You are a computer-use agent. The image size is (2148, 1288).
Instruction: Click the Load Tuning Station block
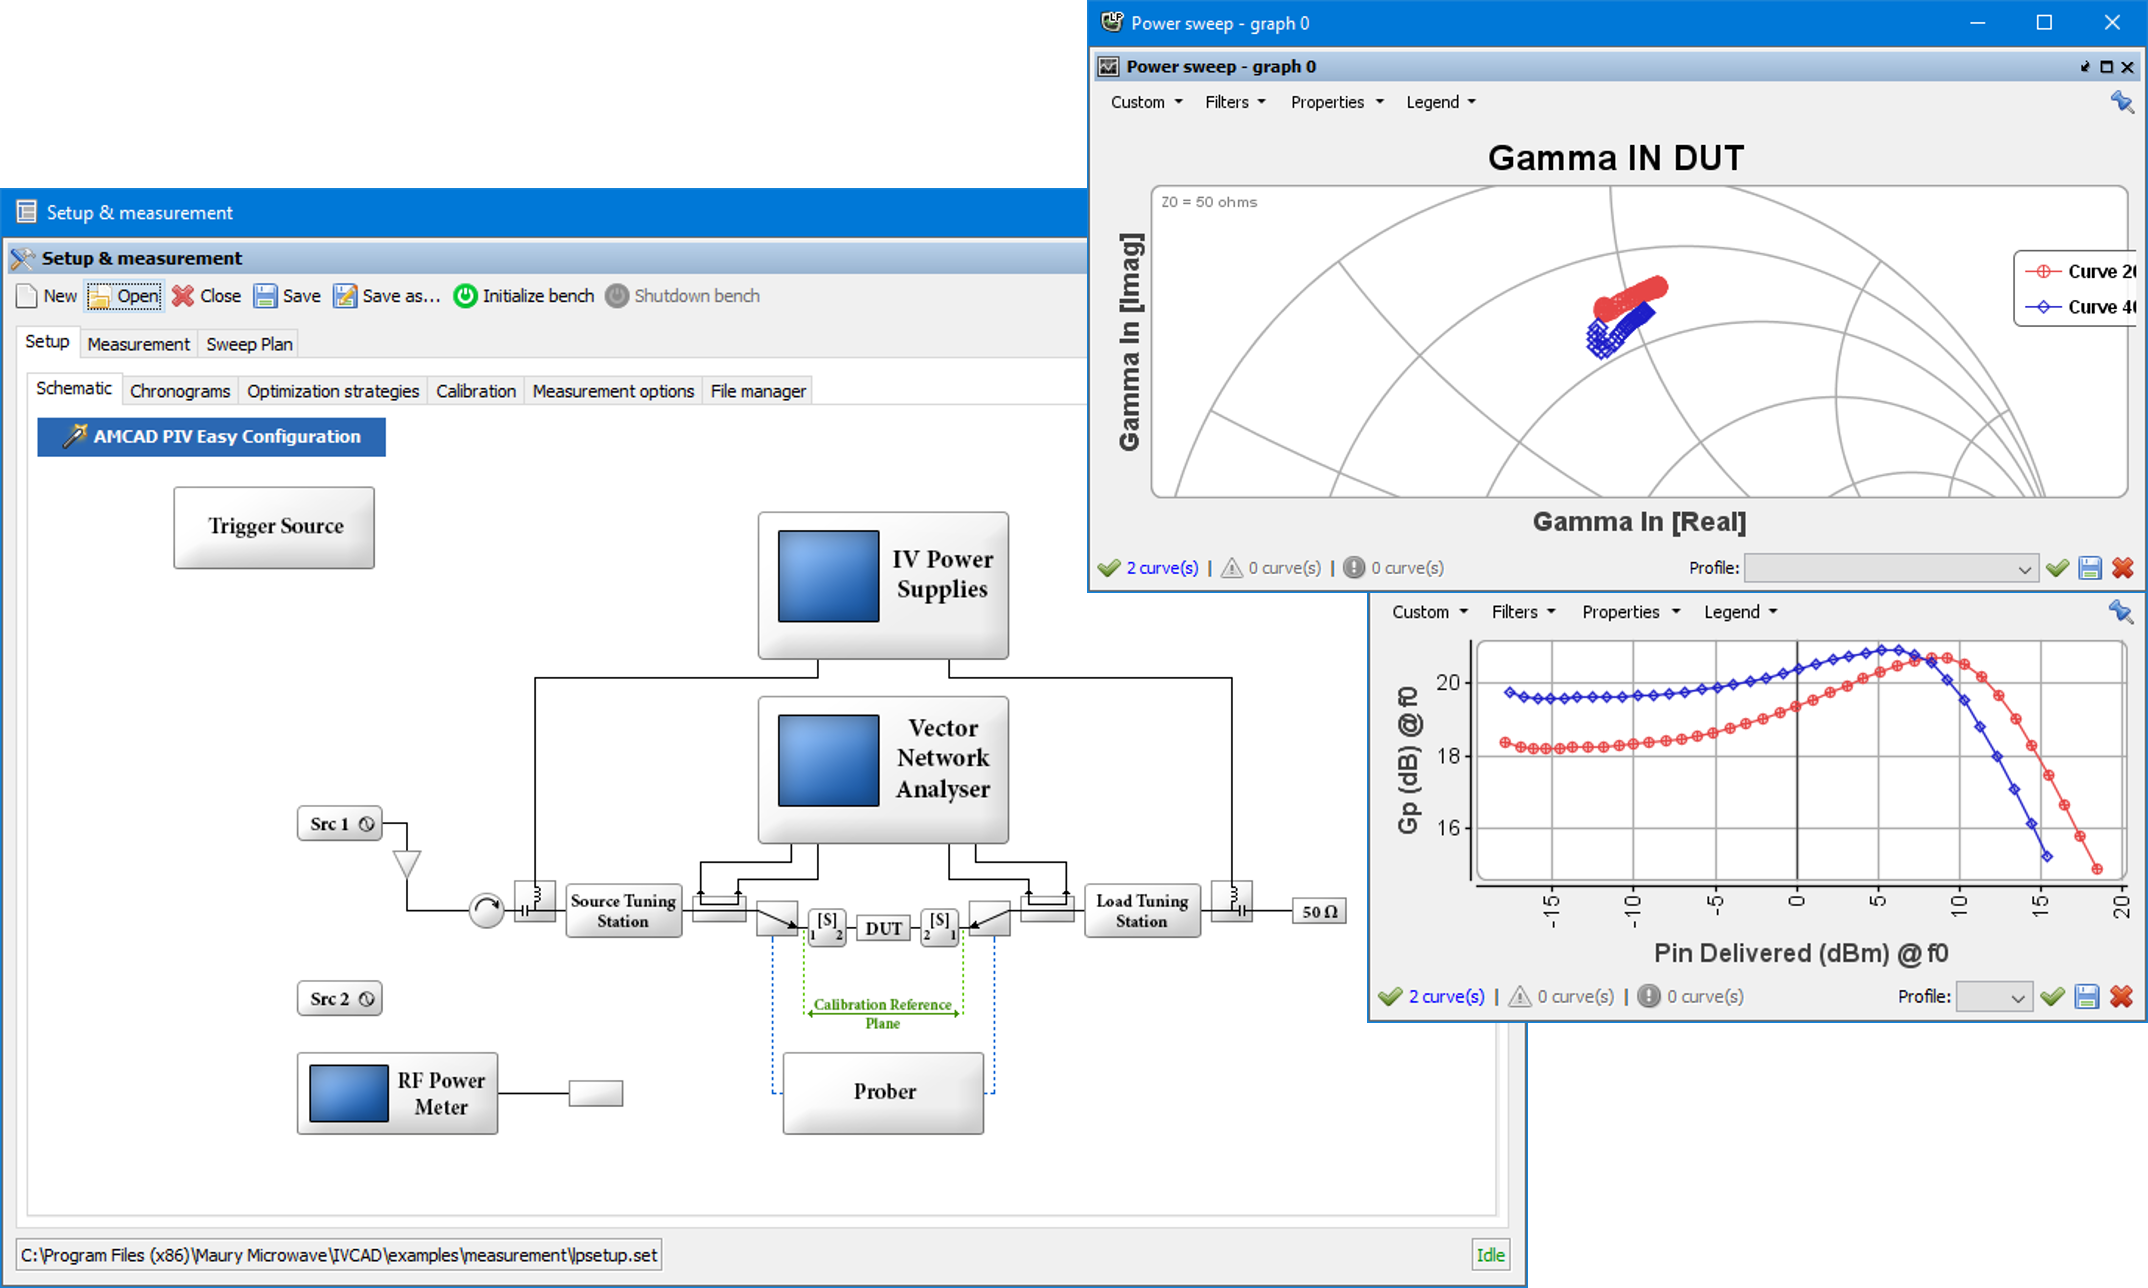click(1142, 910)
